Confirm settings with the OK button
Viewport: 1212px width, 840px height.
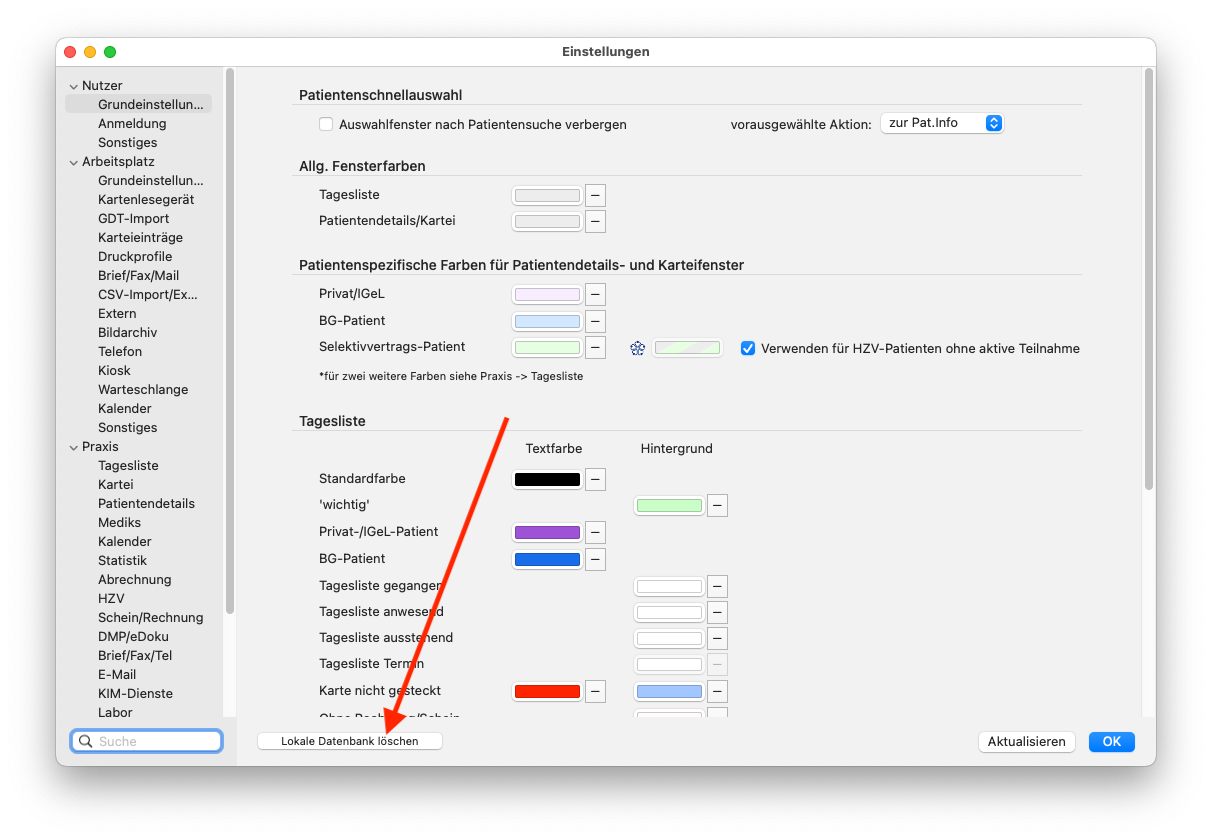coord(1112,741)
